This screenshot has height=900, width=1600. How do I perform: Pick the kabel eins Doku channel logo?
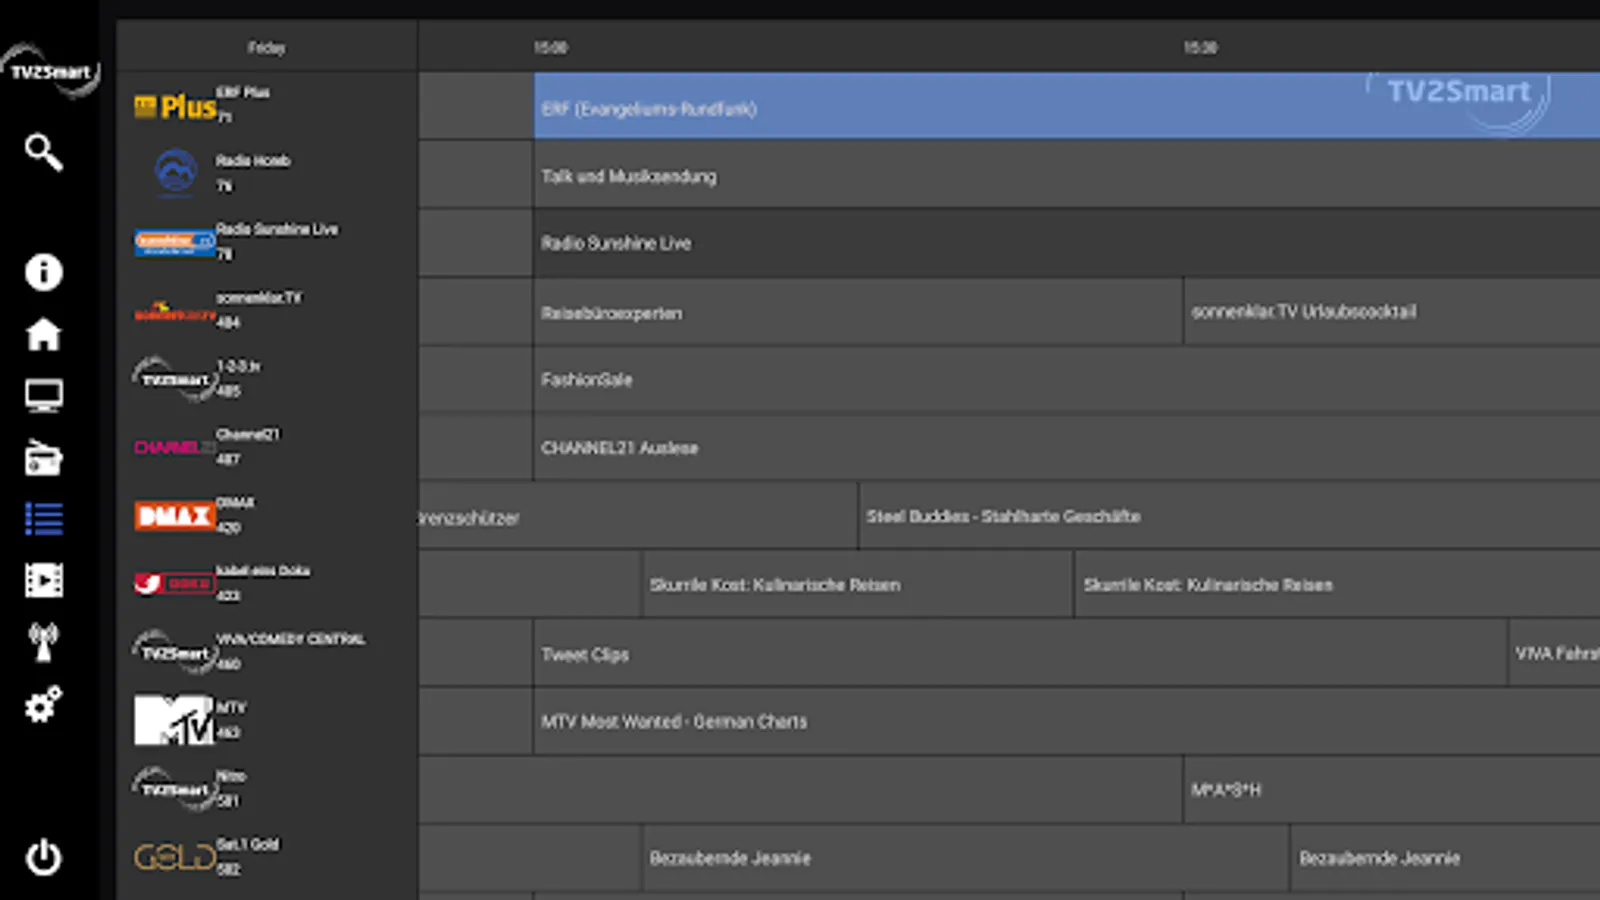click(175, 583)
